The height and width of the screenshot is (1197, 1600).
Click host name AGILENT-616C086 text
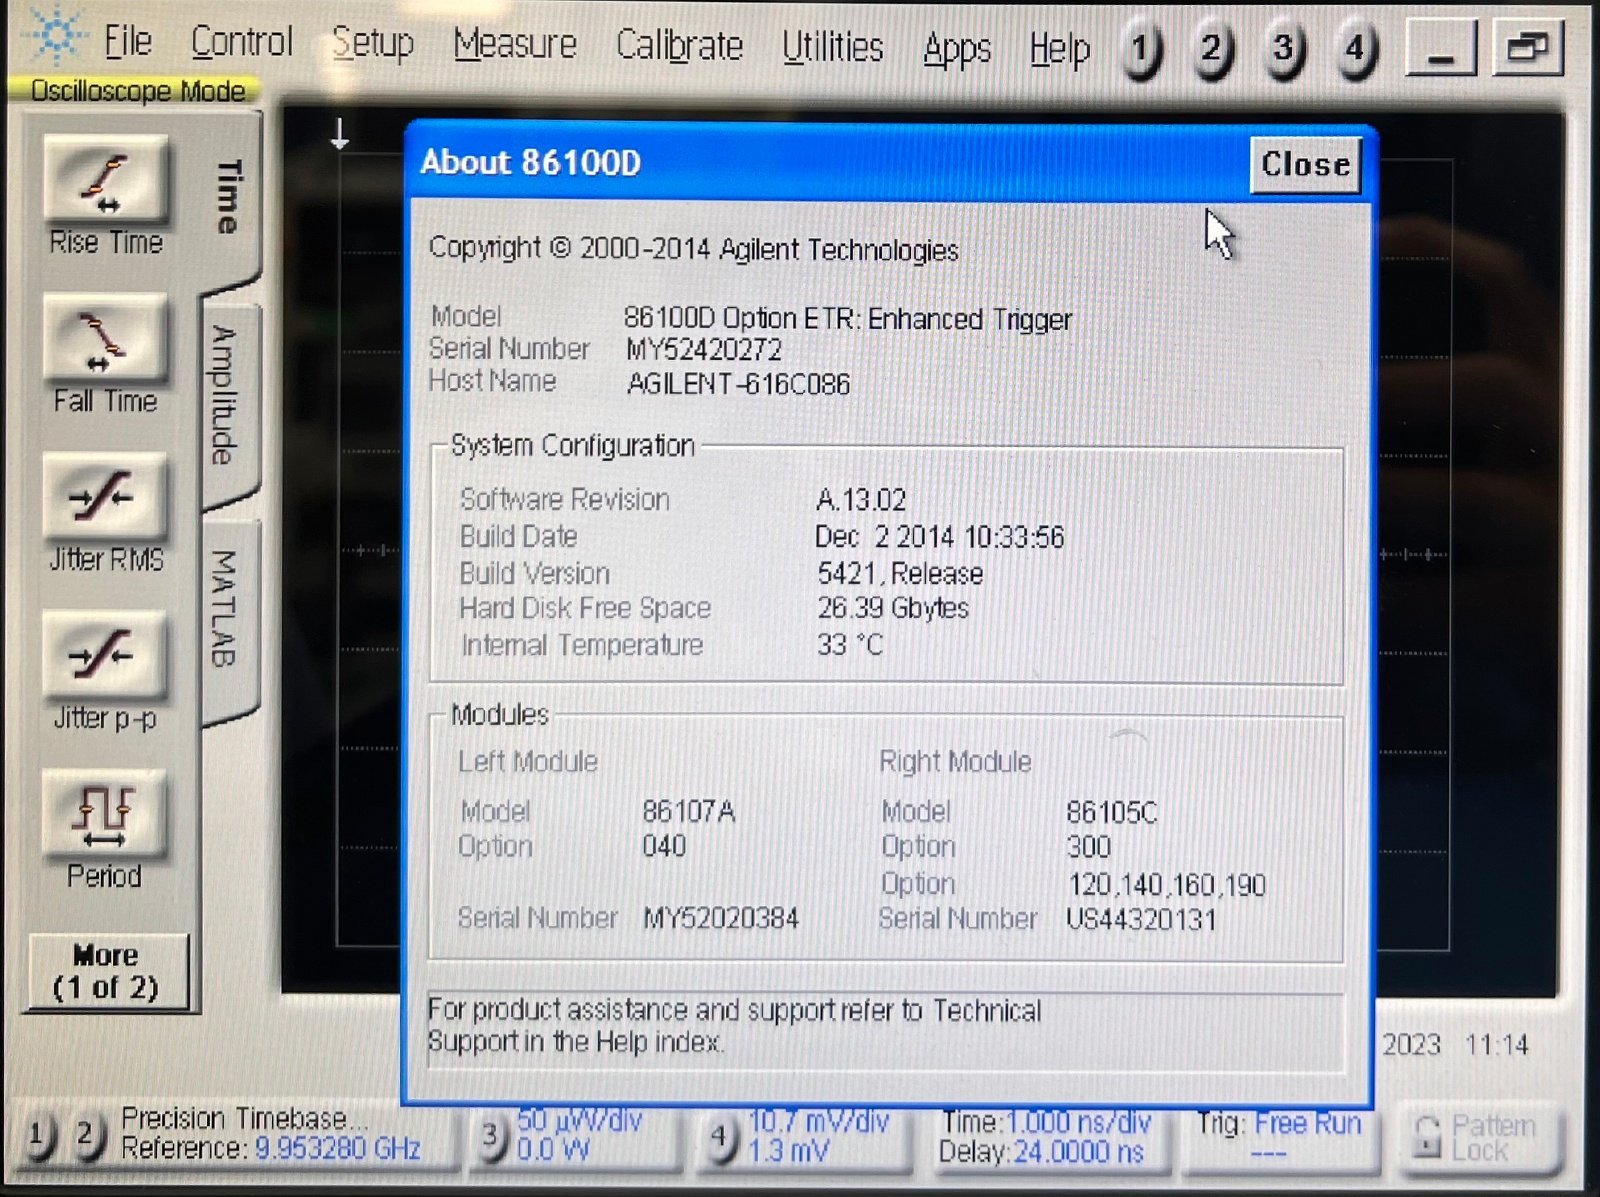coord(738,384)
